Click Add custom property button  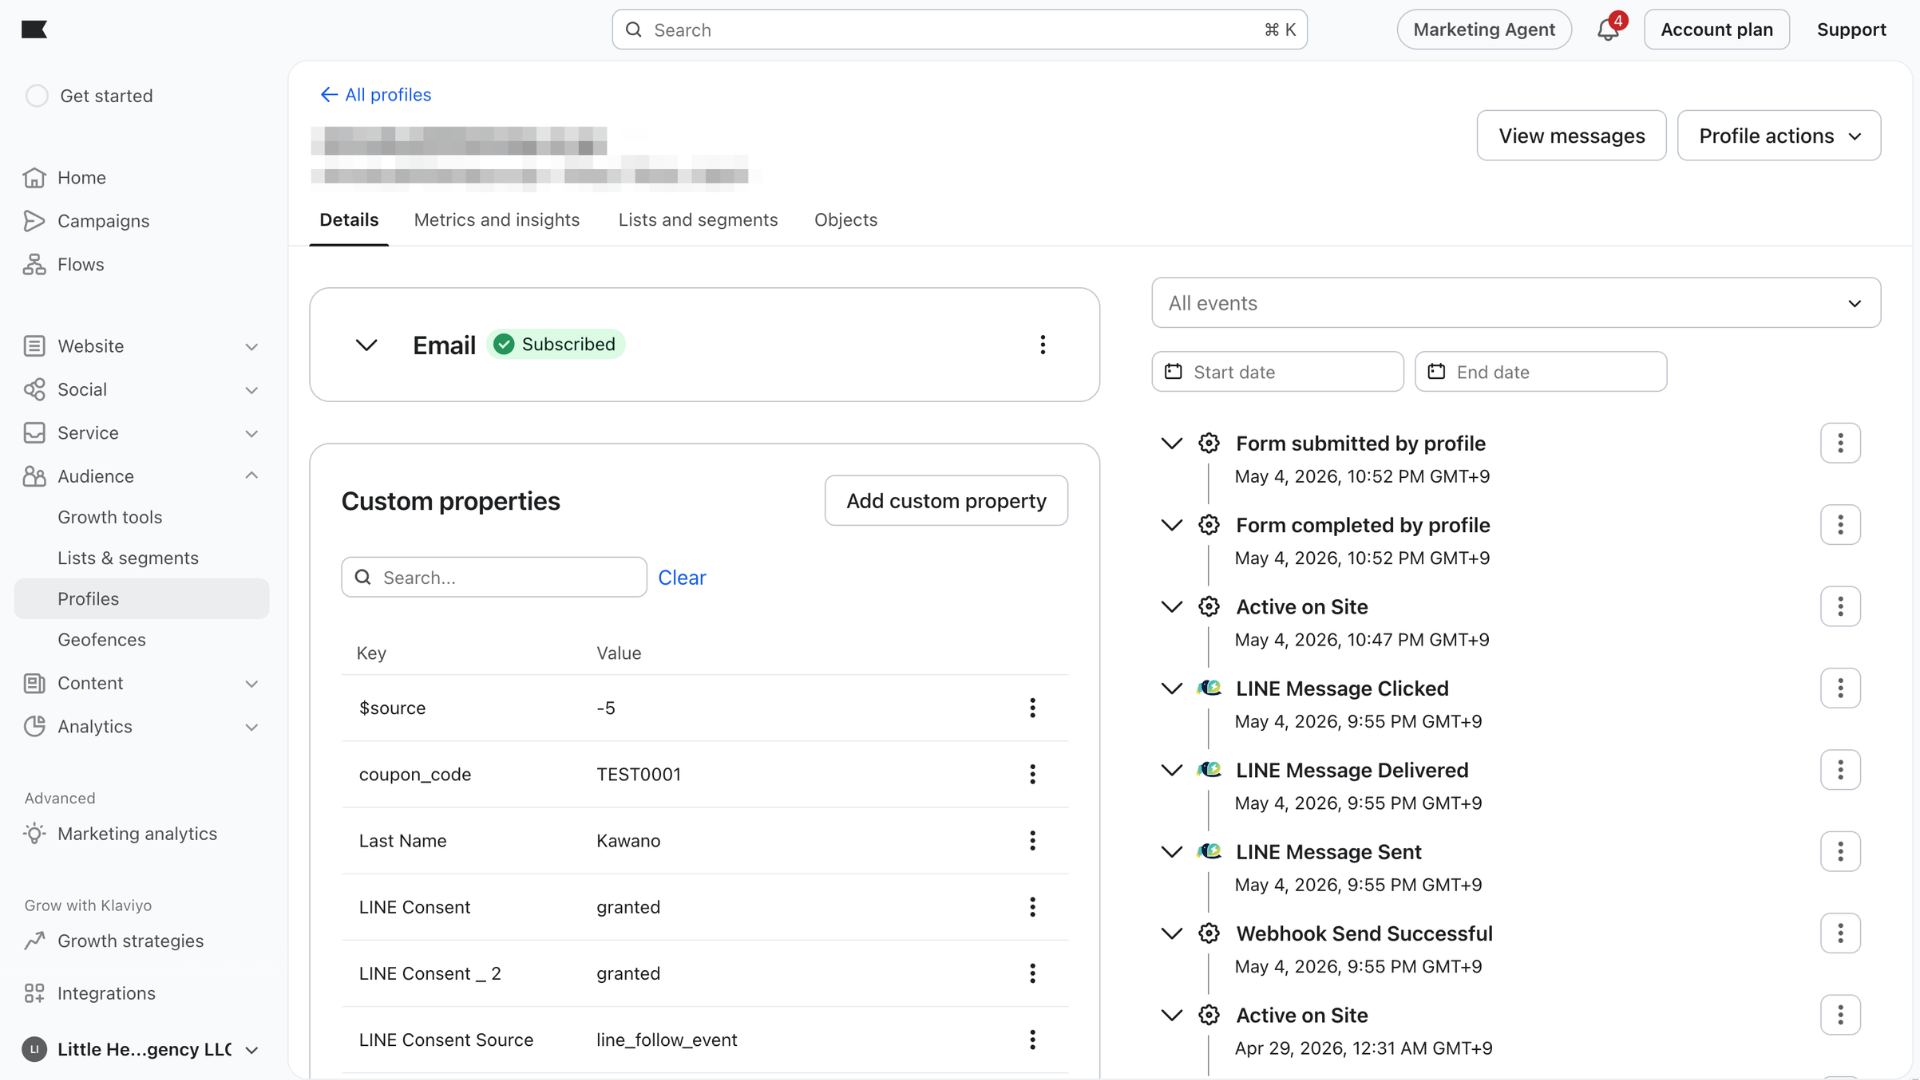(946, 500)
